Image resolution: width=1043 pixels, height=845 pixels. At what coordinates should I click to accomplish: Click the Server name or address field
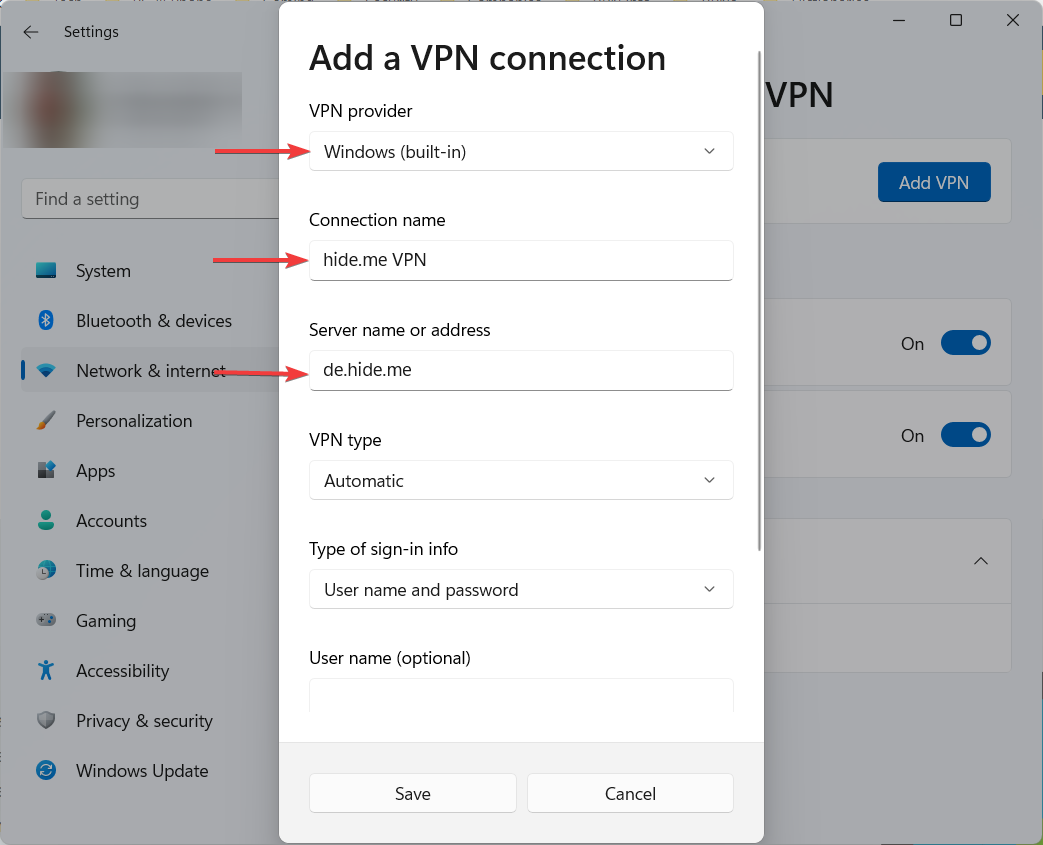(x=521, y=370)
